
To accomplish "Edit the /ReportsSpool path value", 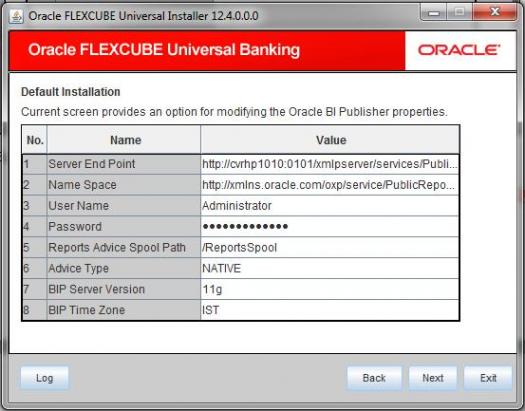I will click(x=329, y=247).
